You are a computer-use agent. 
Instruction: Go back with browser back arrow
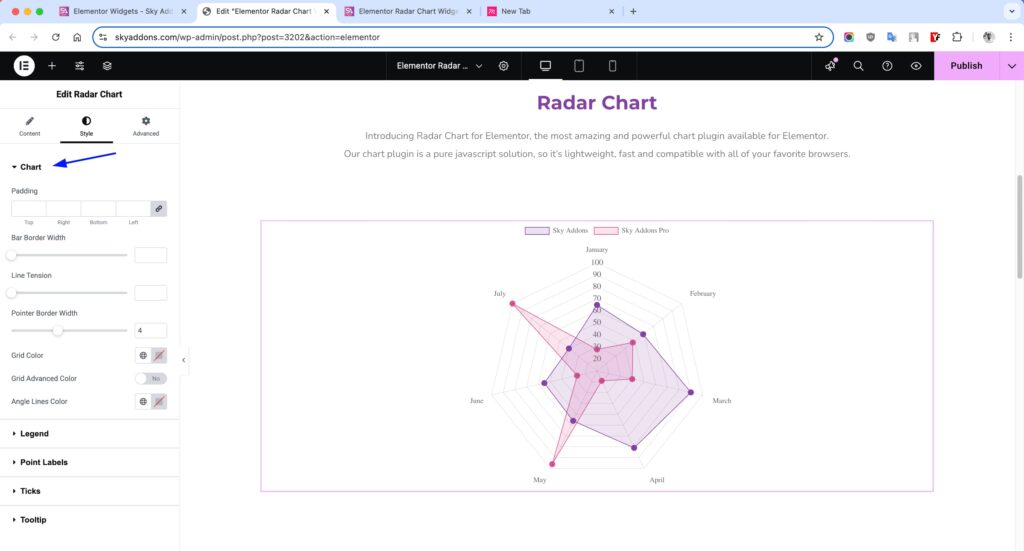point(12,37)
